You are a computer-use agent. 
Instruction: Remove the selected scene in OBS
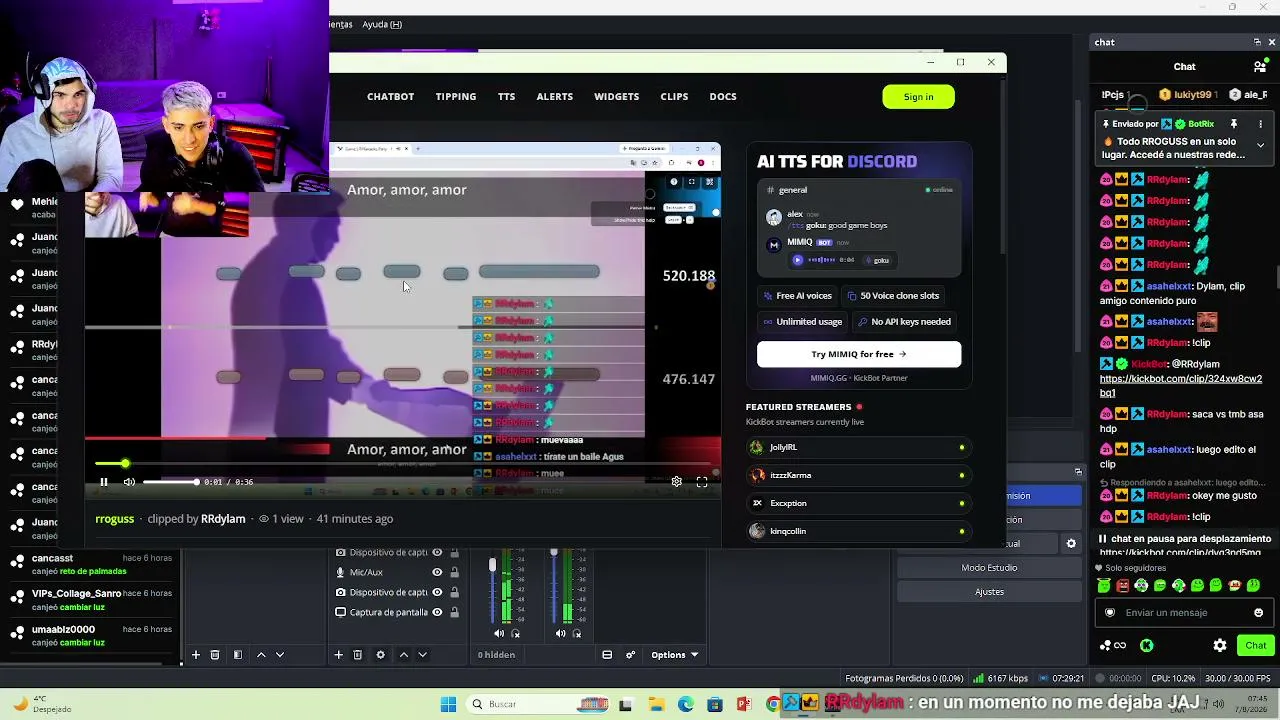(215, 655)
